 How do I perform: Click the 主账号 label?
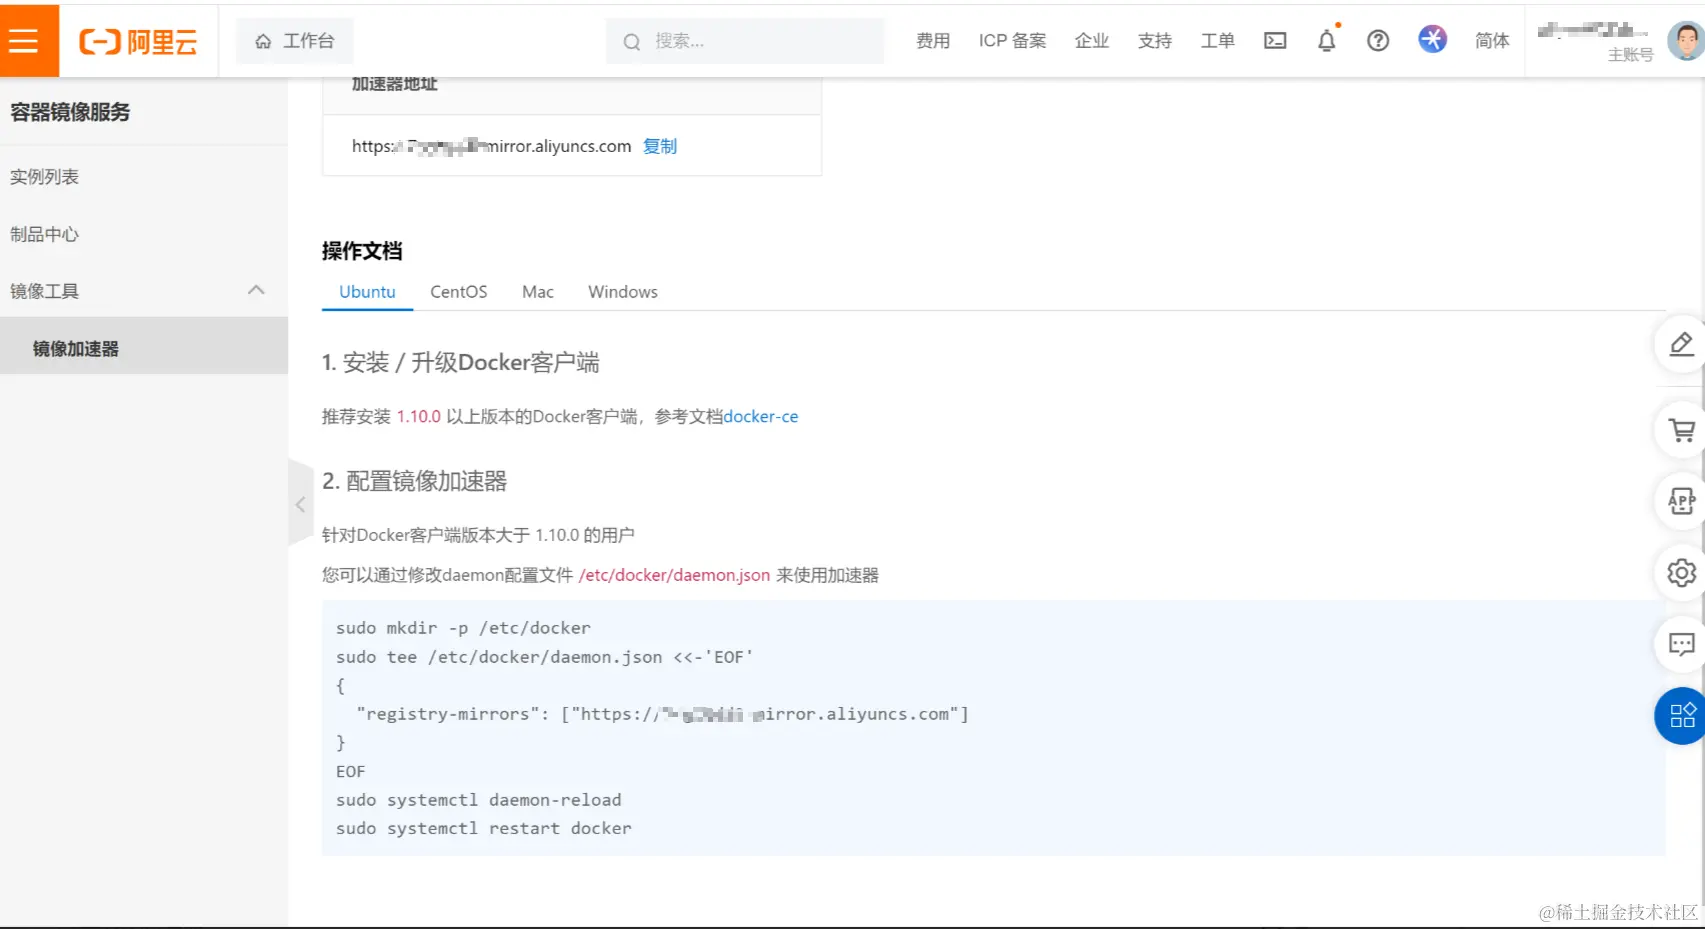pyautogui.click(x=1630, y=55)
